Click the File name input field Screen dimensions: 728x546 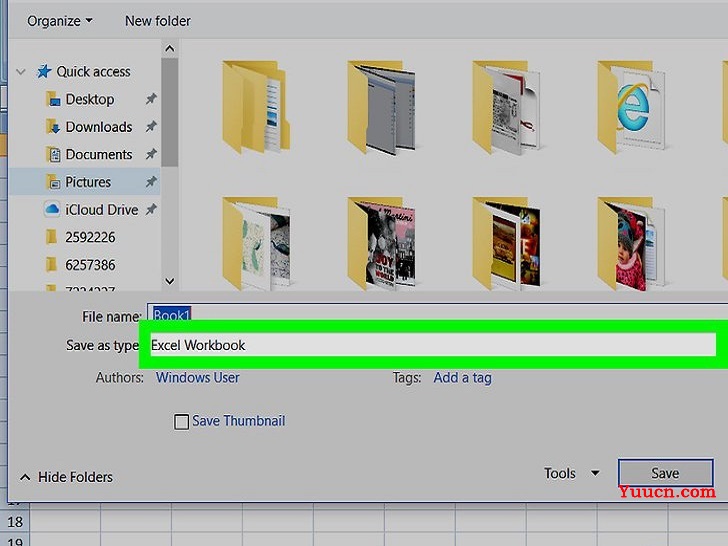pos(437,312)
